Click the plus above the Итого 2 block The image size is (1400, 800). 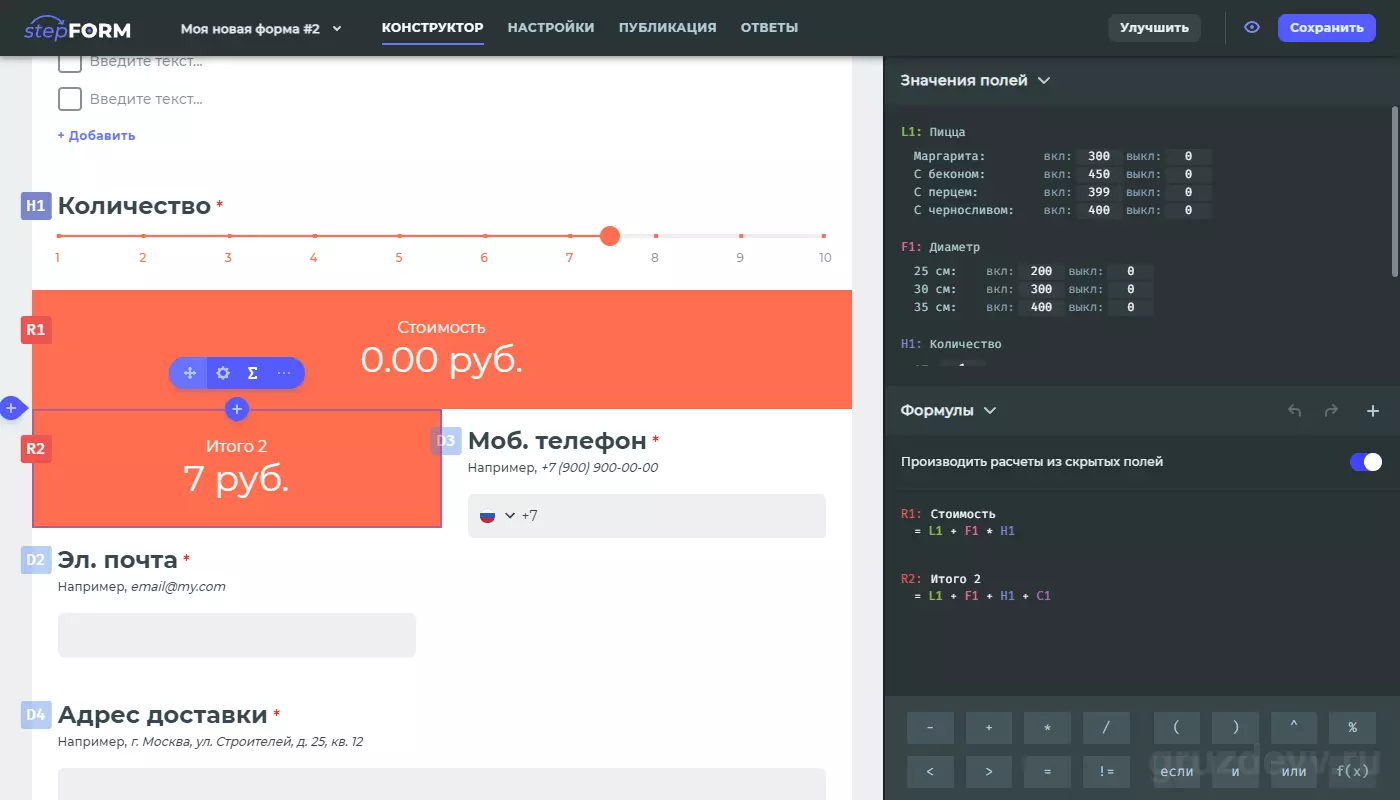point(237,408)
